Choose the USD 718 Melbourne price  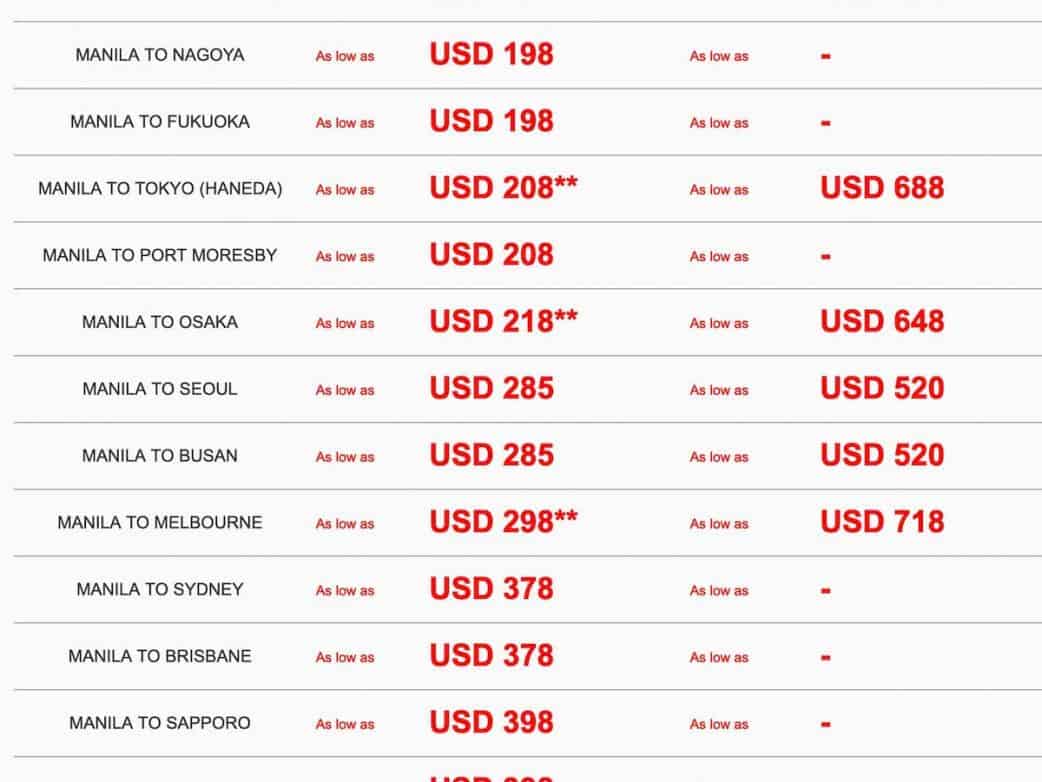point(882,521)
